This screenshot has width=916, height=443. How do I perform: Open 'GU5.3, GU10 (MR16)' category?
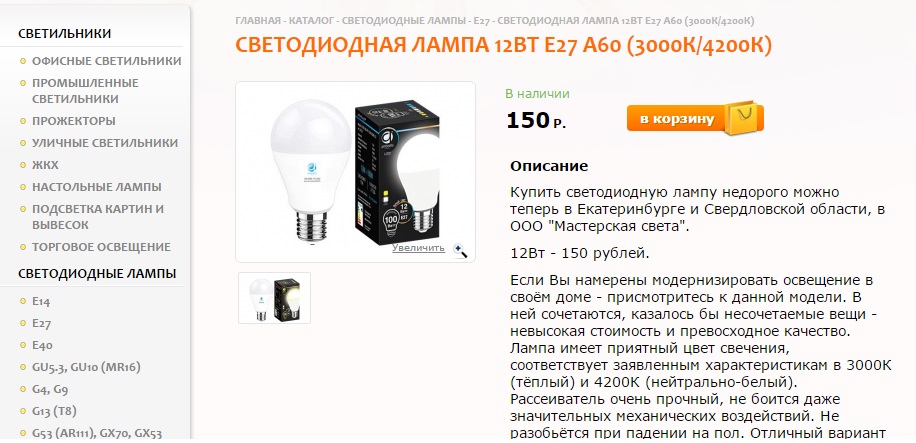pos(86,368)
